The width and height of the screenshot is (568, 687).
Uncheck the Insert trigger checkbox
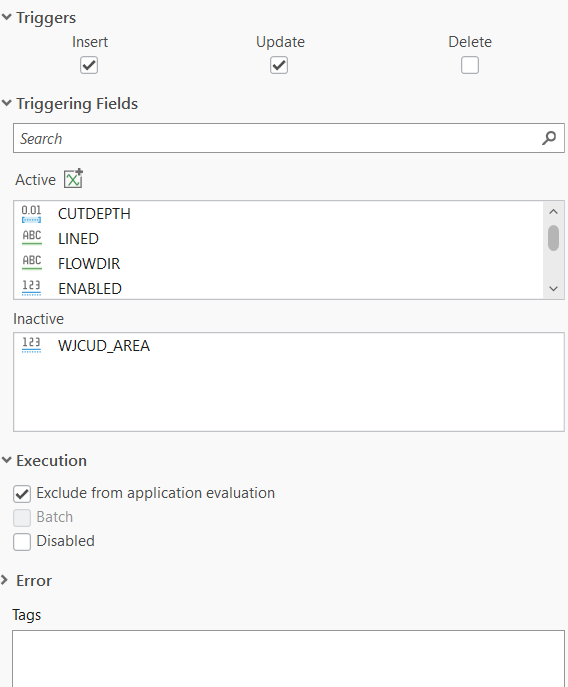point(89,65)
